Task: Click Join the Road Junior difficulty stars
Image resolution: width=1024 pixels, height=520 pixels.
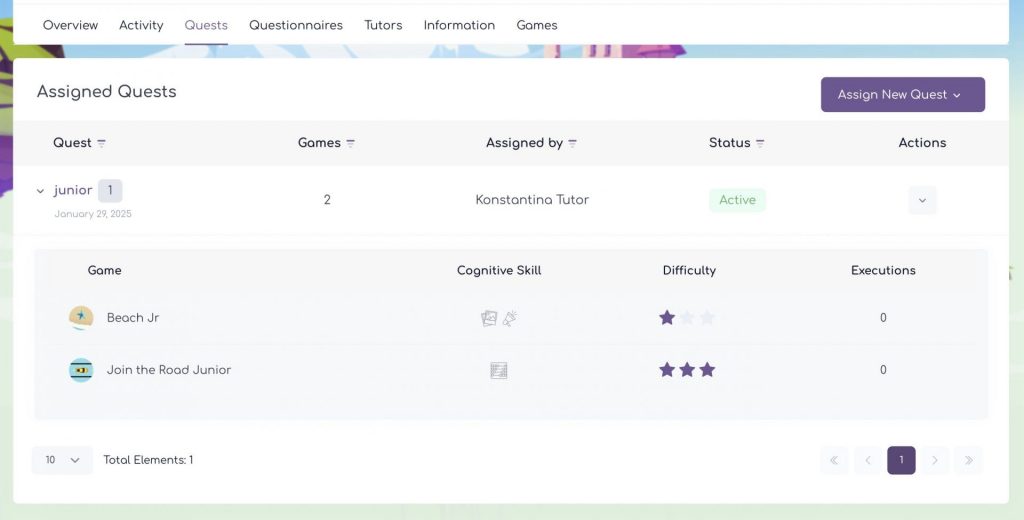Action: [x=687, y=370]
